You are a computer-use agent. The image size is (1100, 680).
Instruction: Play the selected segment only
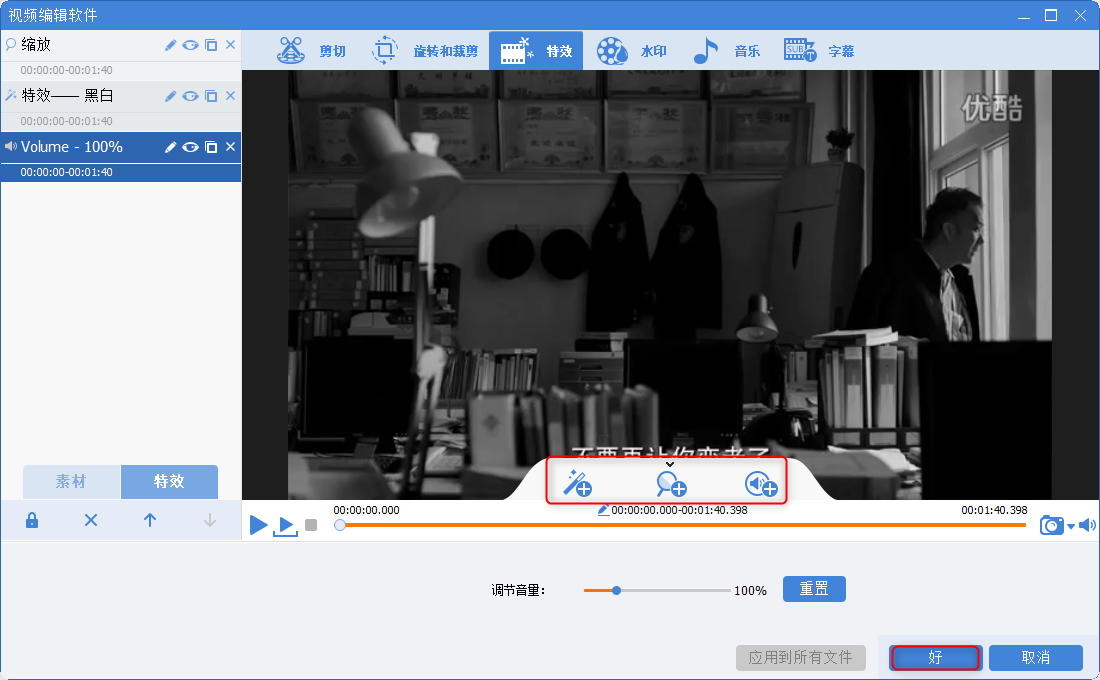[x=286, y=526]
